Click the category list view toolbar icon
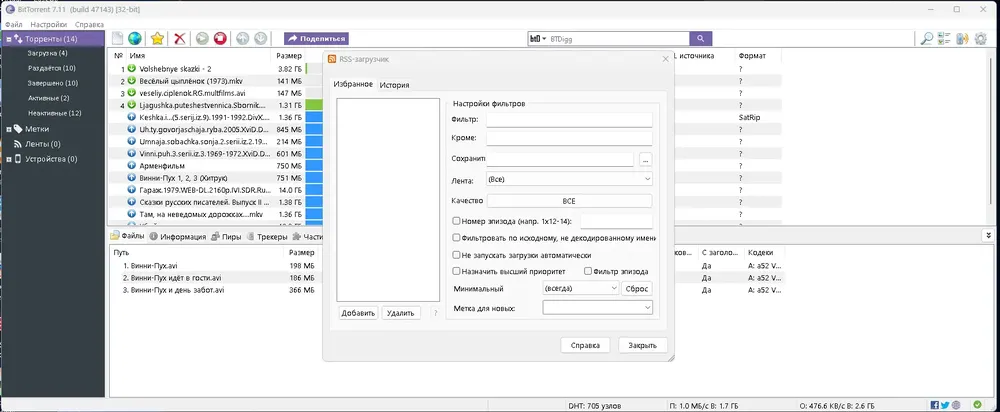Viewport: 1000px width, 412px height. pos(945,38)
